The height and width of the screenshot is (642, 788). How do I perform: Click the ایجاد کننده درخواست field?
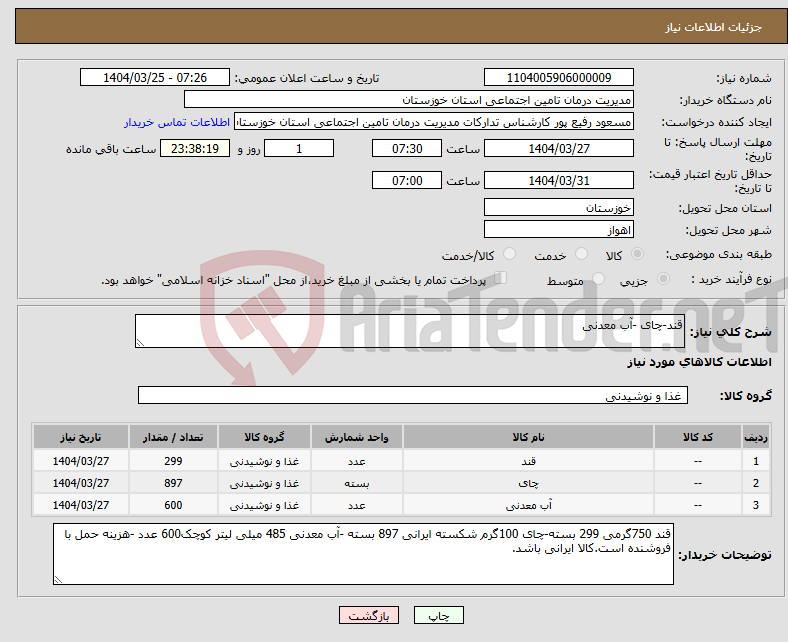pyautogui.click(x=434, y=122)
